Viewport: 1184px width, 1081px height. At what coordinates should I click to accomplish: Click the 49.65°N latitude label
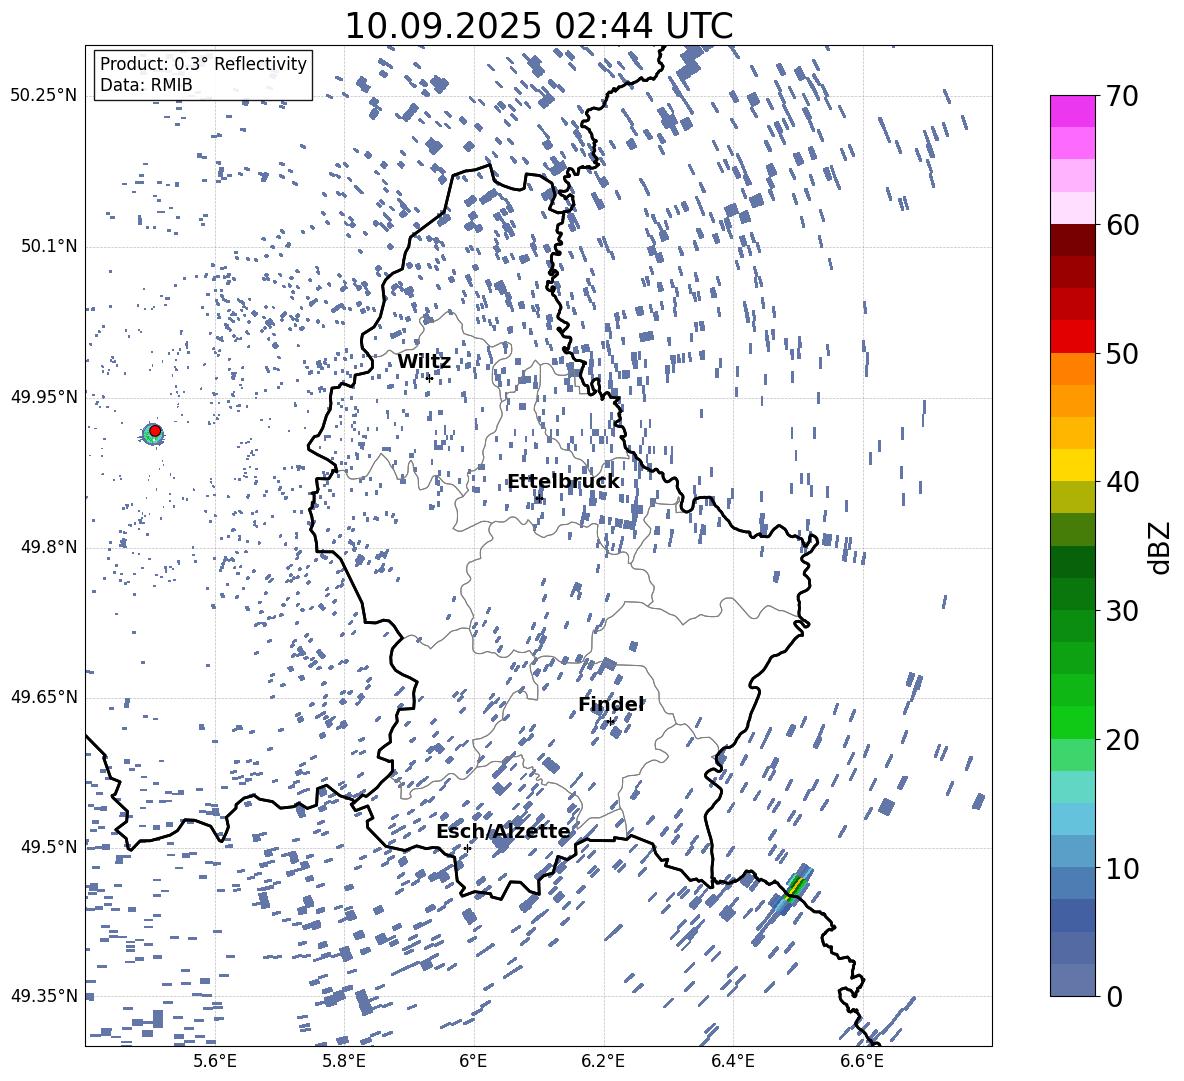pos(44,696)
